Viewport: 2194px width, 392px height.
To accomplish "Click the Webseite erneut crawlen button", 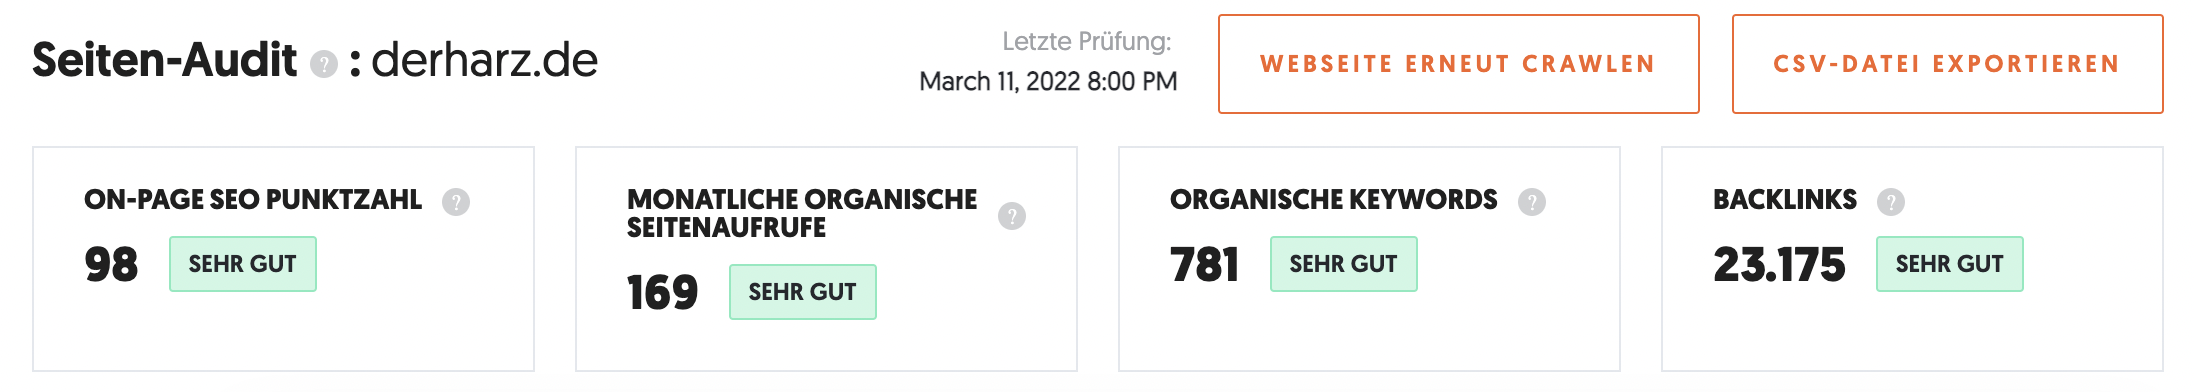I will [x=1459, y=64].
